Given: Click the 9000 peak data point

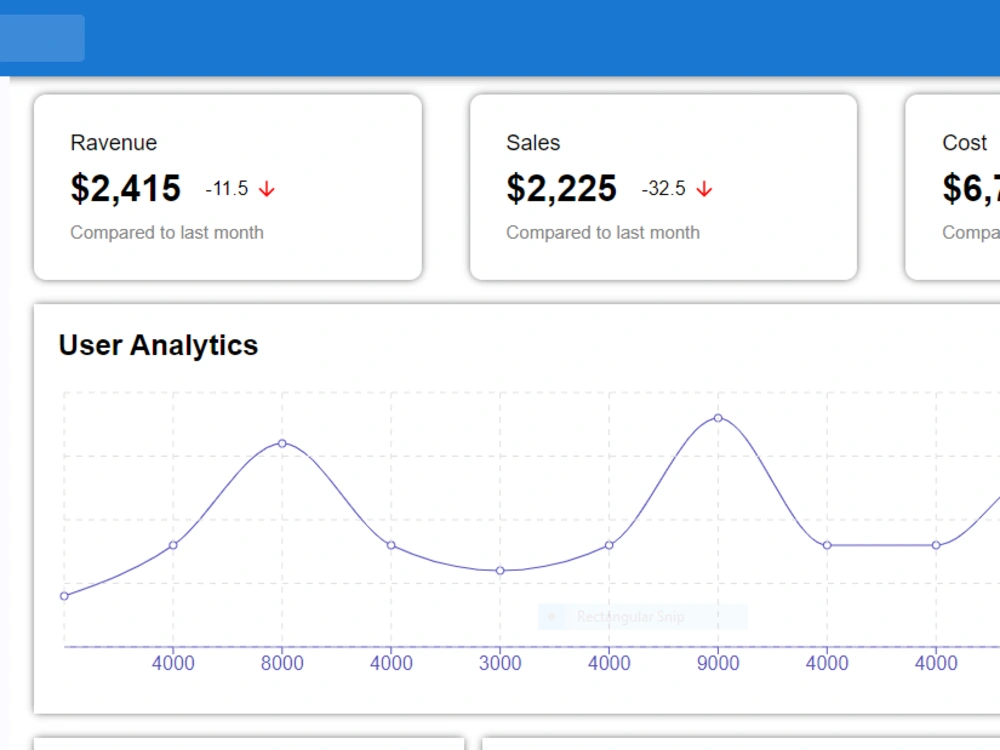Looking at the screenshot, I should click(x=718, y=418).
